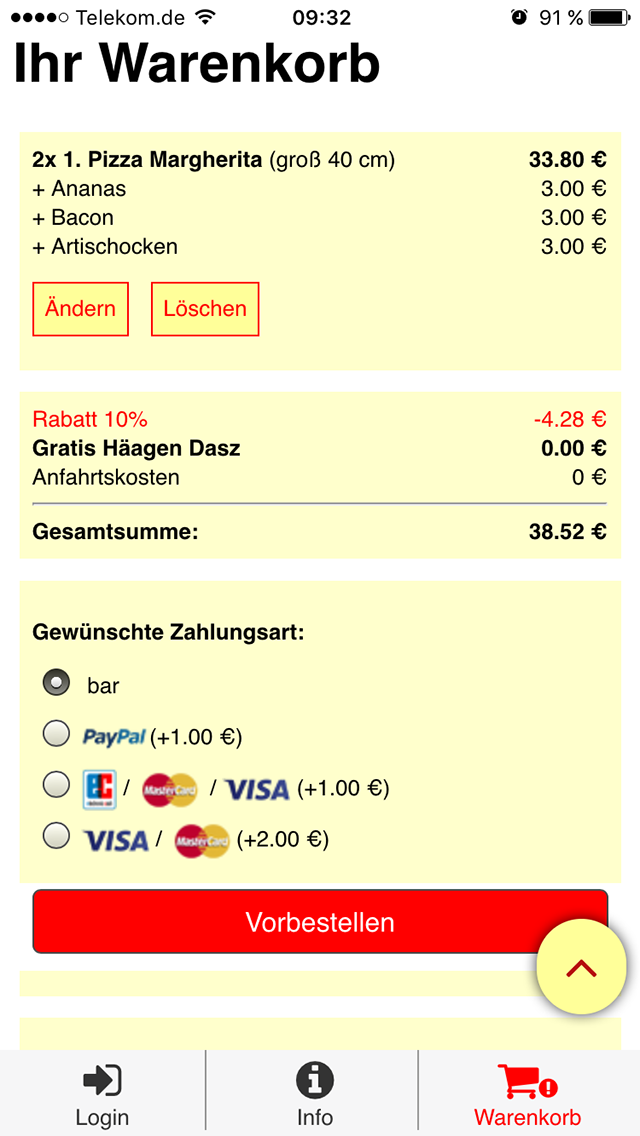640x1136 pixels.
Task: Click the Löschen button
Action: click(x=205, y=309)
